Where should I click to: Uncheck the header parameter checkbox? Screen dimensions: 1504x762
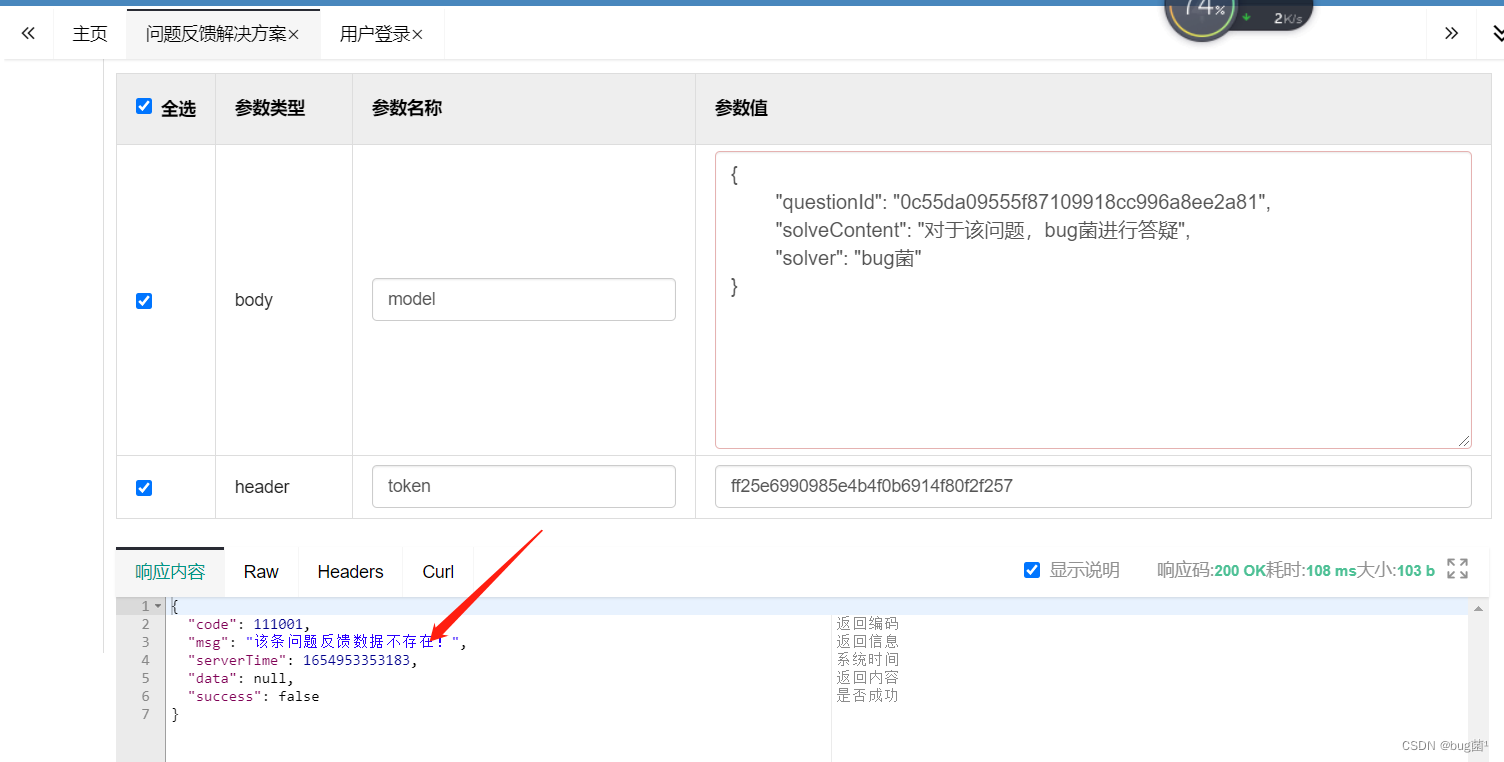tap(144, 488)
